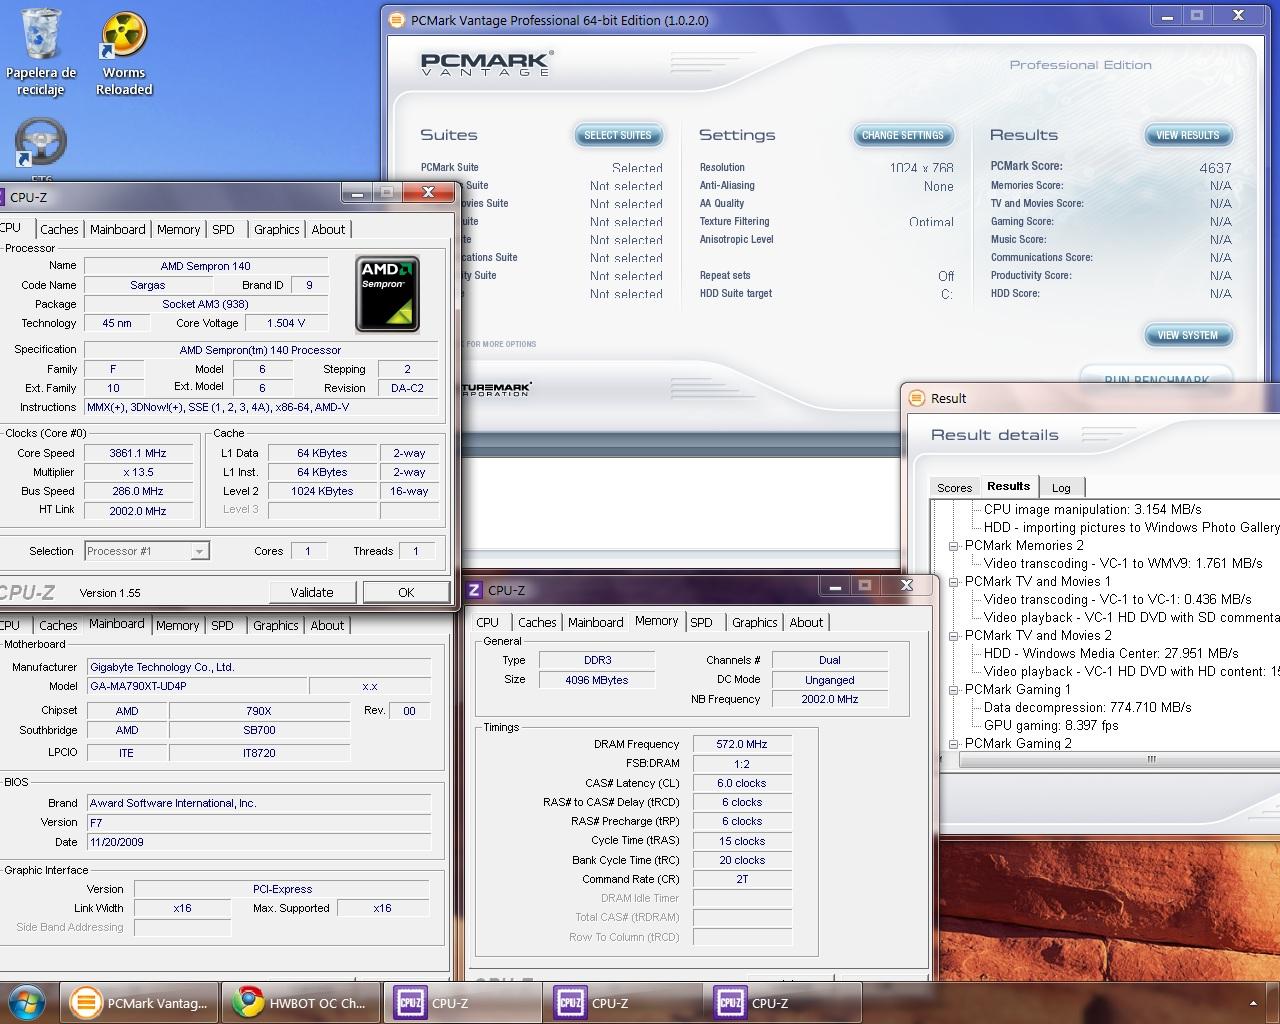Screen dimensions: 1280x1024
Task: Click the PCMark Suite Selected status text
Action: (637, 168)
